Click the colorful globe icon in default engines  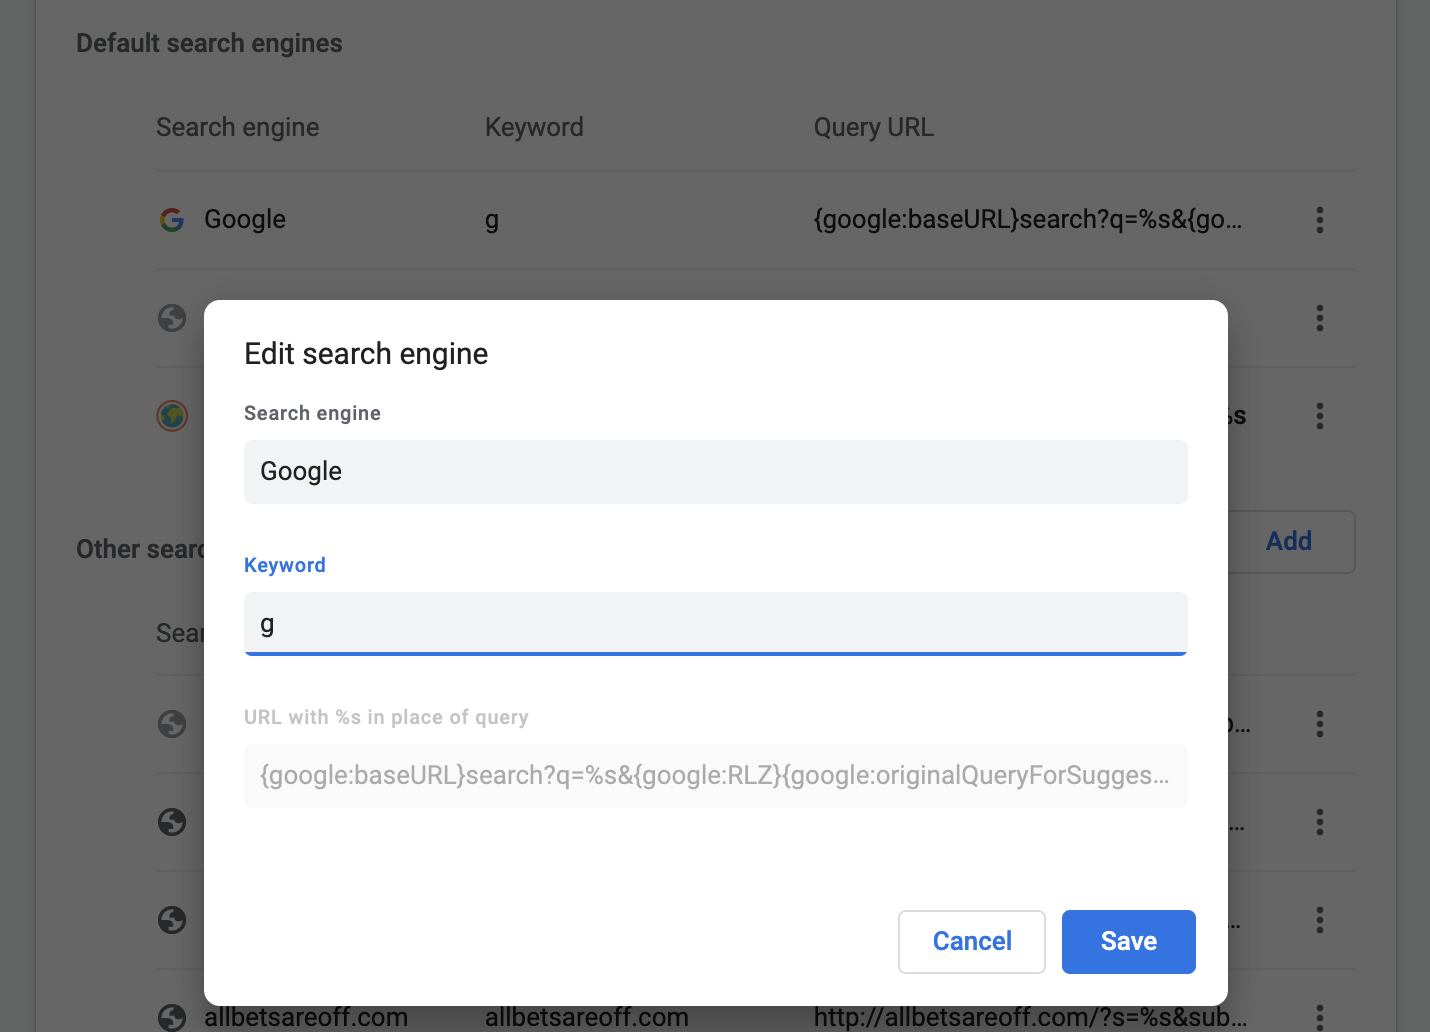click(x=172, y=416)
